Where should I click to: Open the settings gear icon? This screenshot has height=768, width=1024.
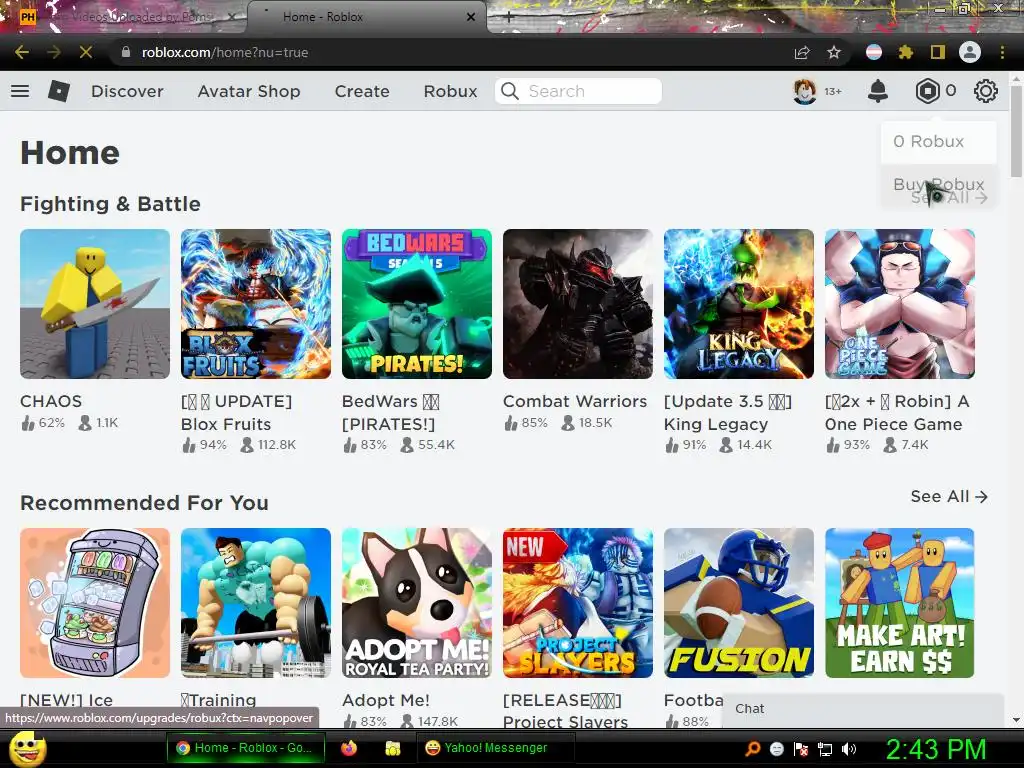(x=985, y=91)
